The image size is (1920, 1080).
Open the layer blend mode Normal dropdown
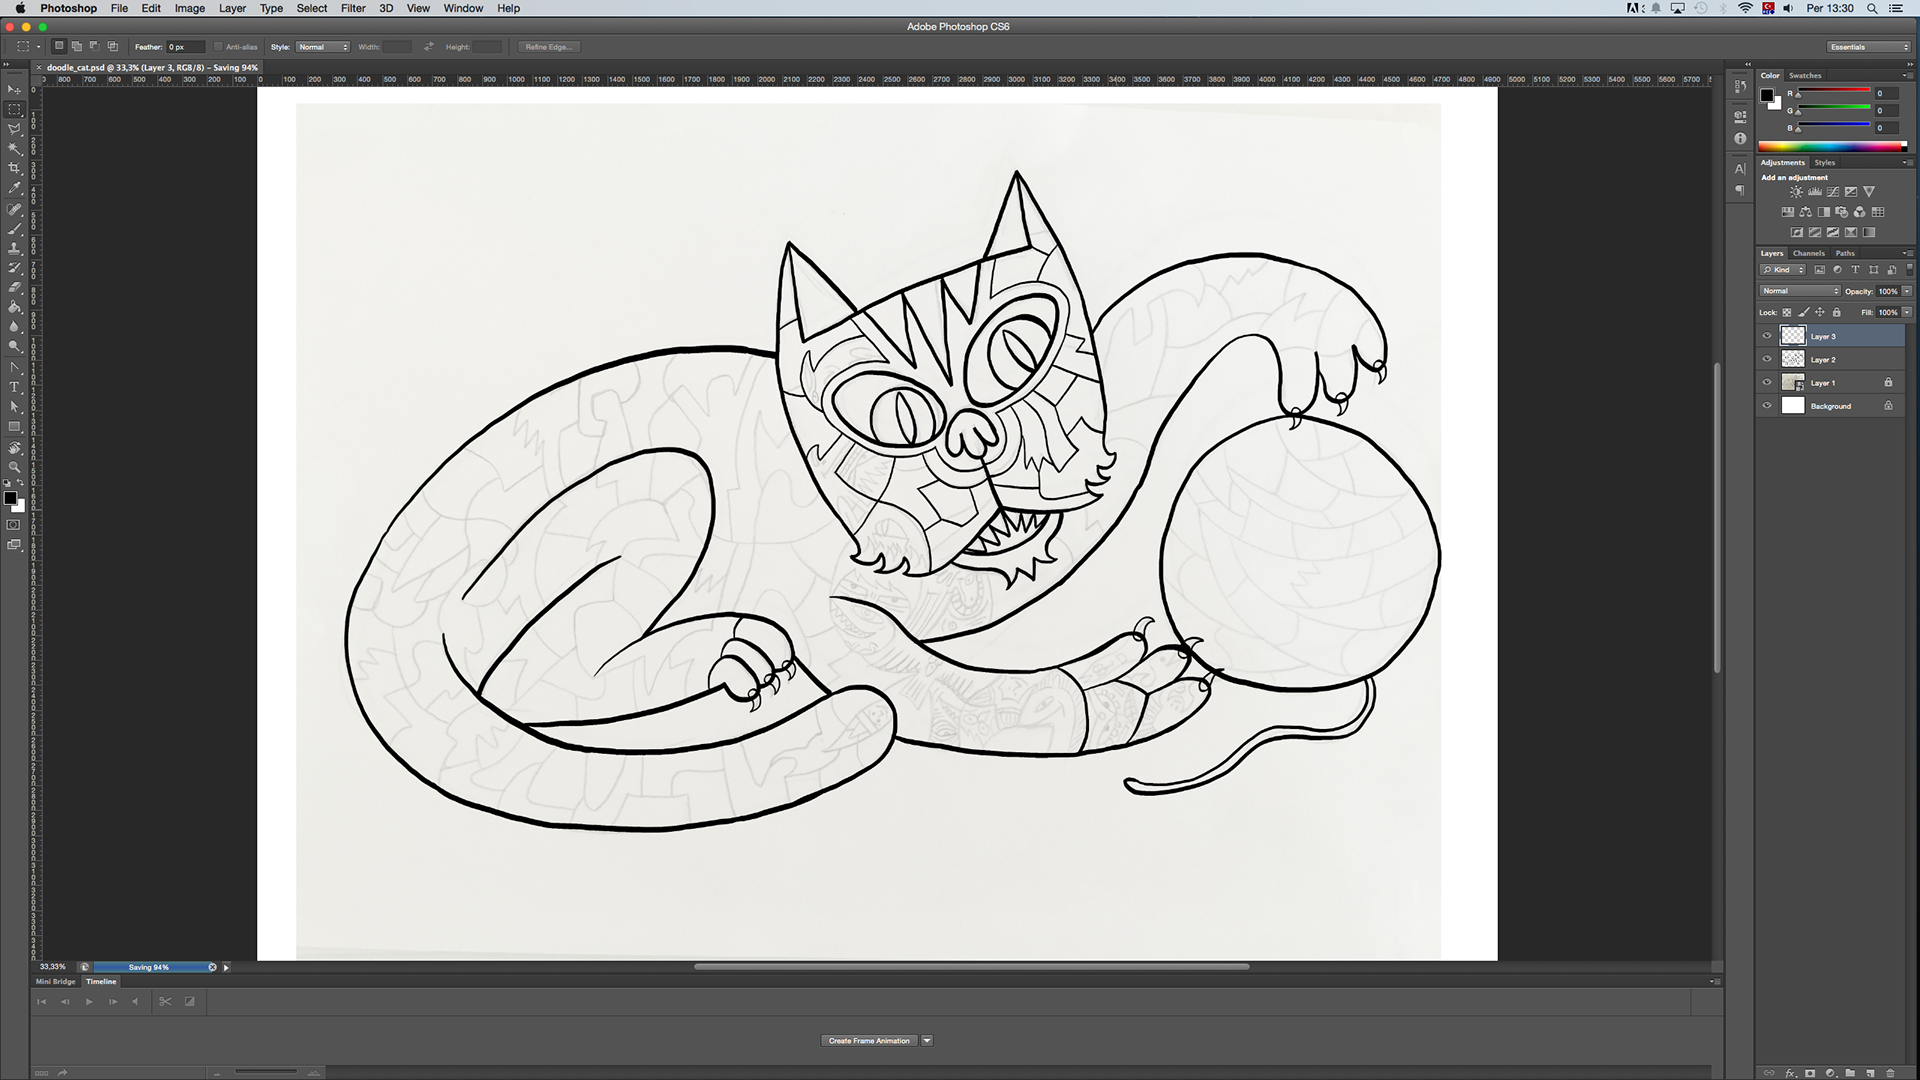tap(1799, 291)
